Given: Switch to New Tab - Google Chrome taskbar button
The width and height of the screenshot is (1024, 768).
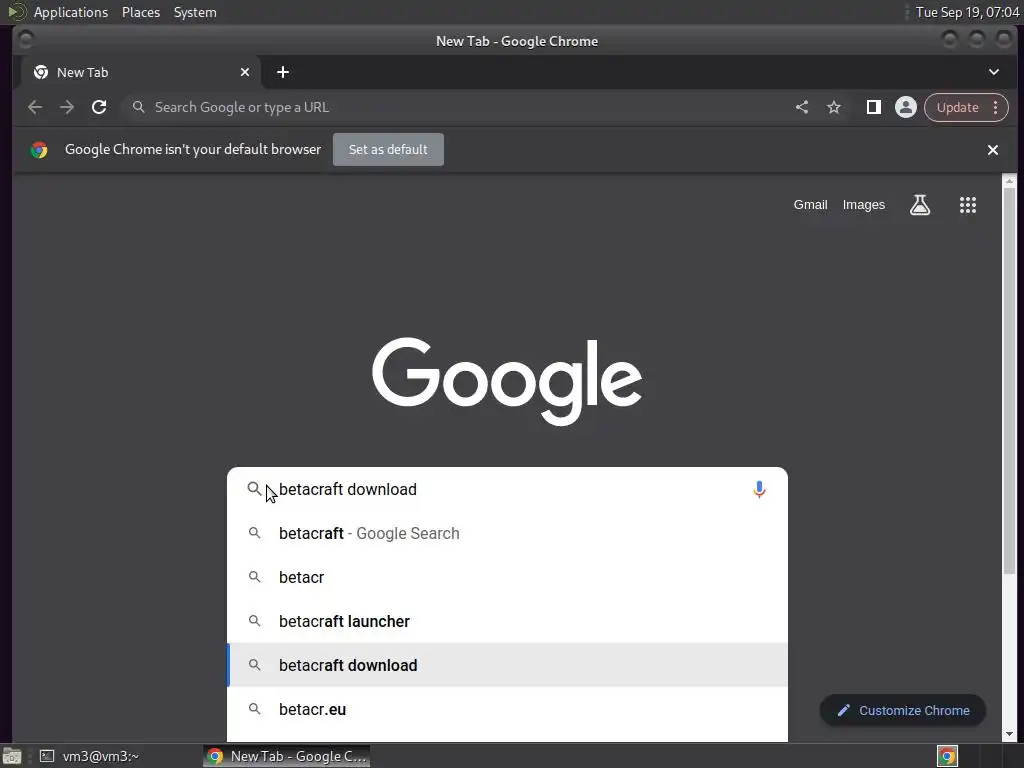Looking at the screenshot, I should [x=287, y=756].
